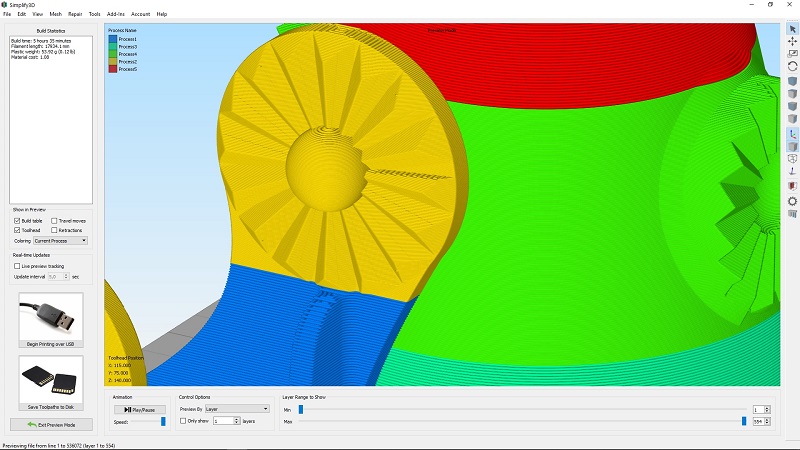Click the Only show layers count spinner arrows
Viewport: 800px width, 450px height.
tap(236, 421)
